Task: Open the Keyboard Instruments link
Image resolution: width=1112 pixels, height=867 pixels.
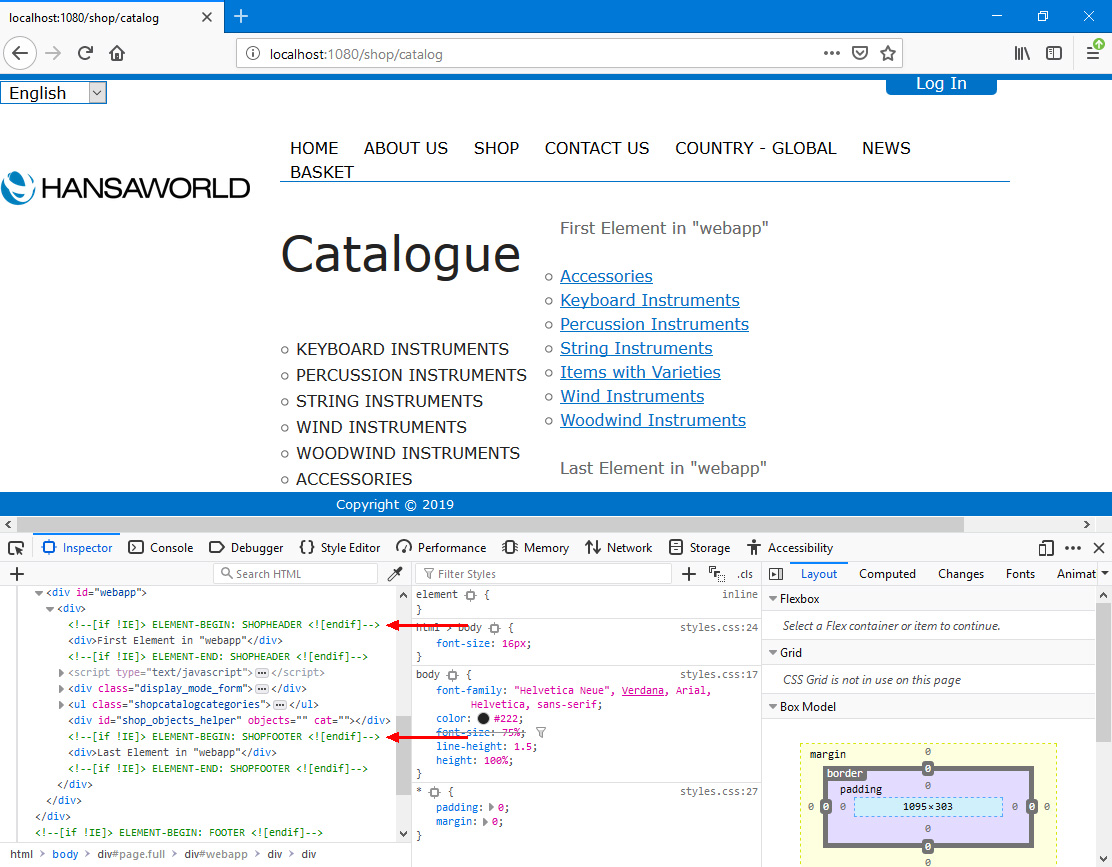Action: coord(650,301)
